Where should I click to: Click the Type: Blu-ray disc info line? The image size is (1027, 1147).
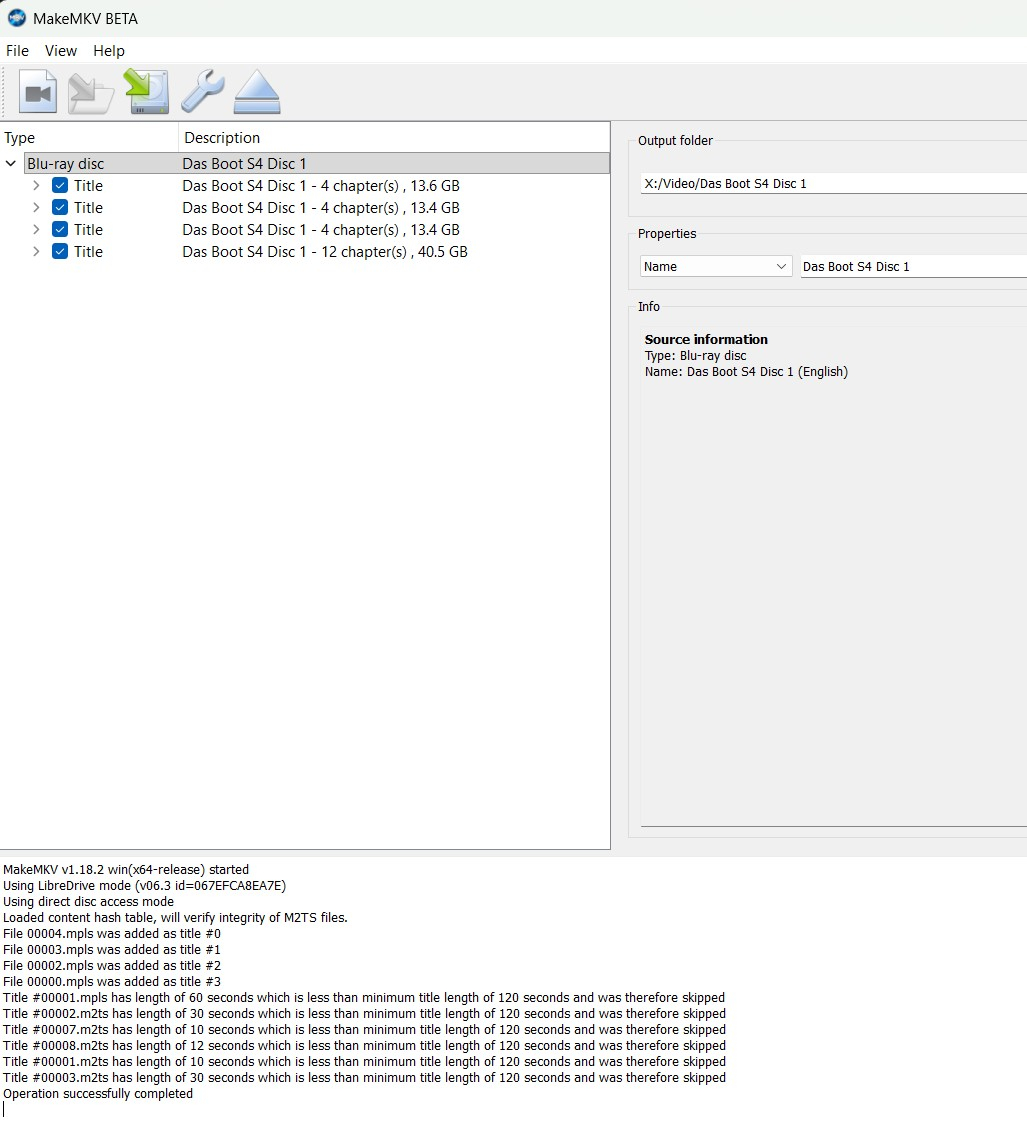pos(696,356)
